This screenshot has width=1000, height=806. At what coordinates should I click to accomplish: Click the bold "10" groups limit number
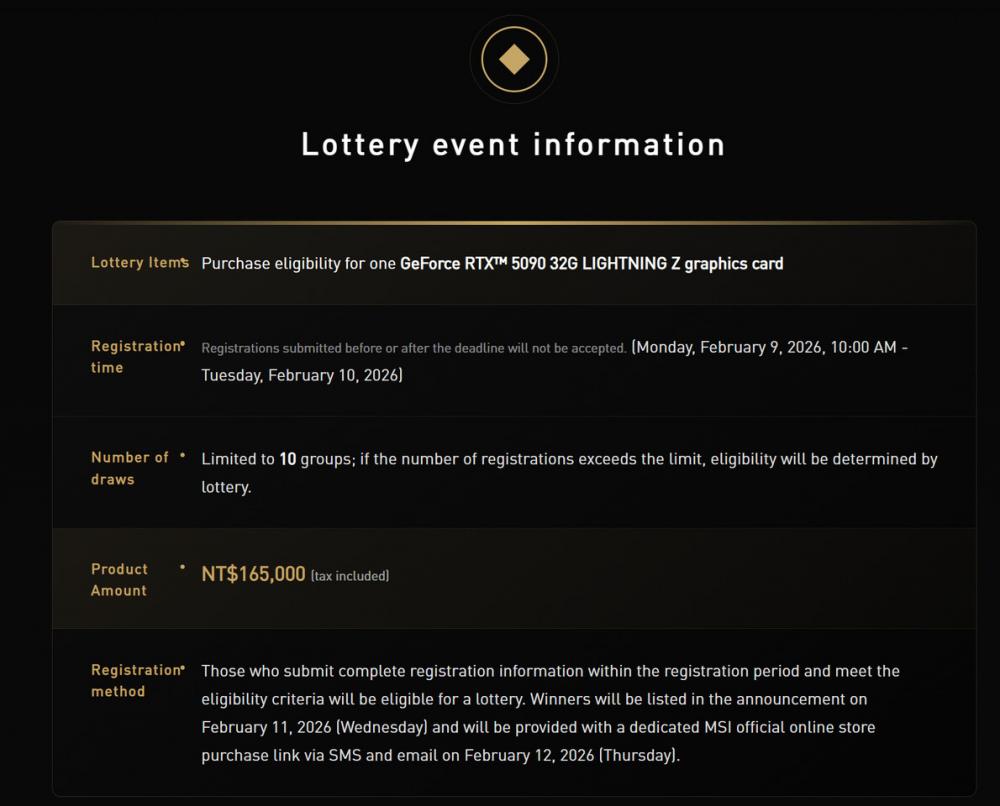[288, 460]
